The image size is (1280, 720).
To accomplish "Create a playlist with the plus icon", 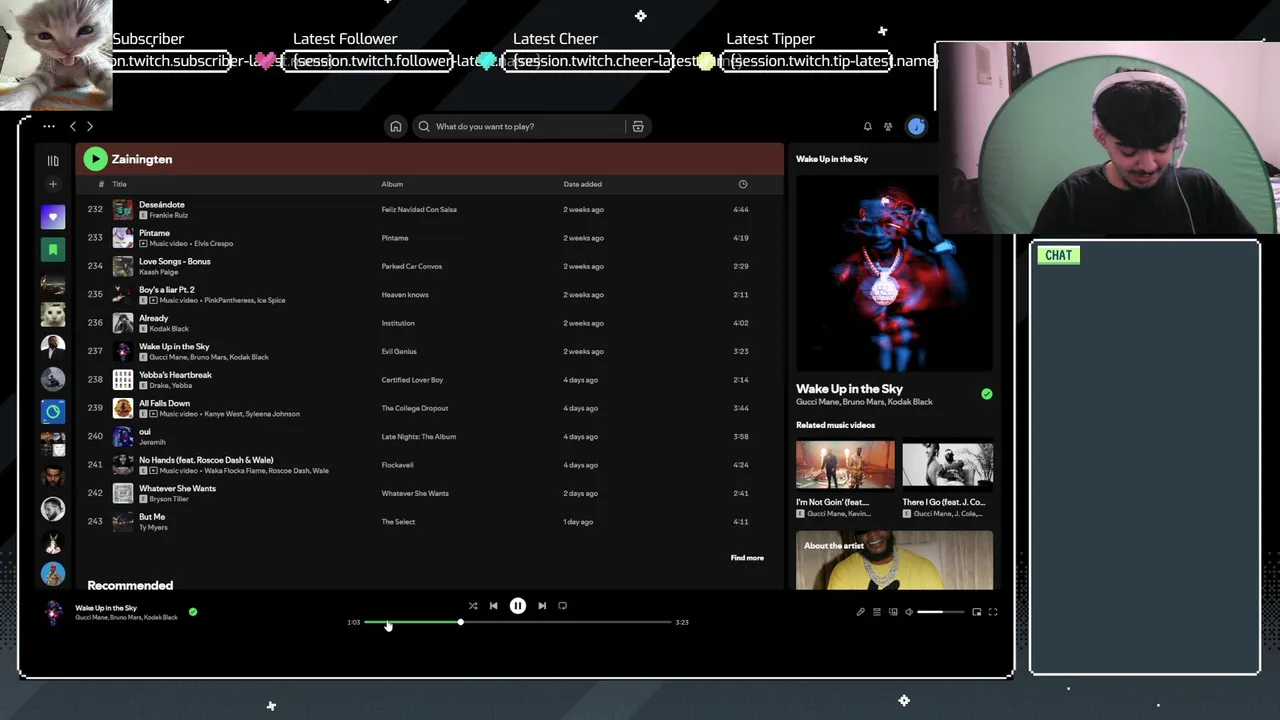I will click(x=53, y=184).
